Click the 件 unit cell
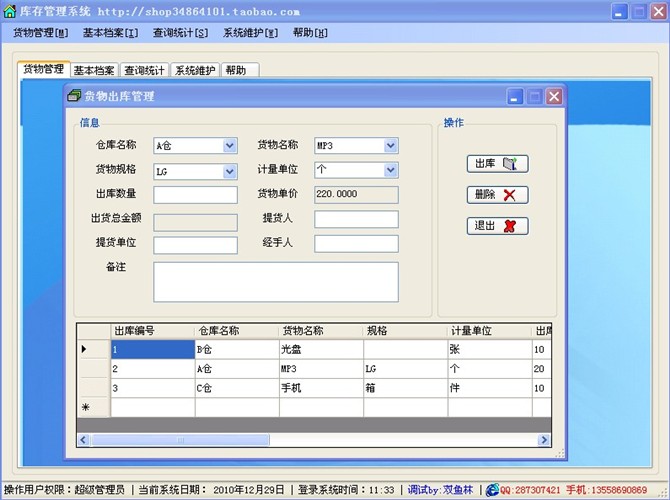 [x=490, y=388]
